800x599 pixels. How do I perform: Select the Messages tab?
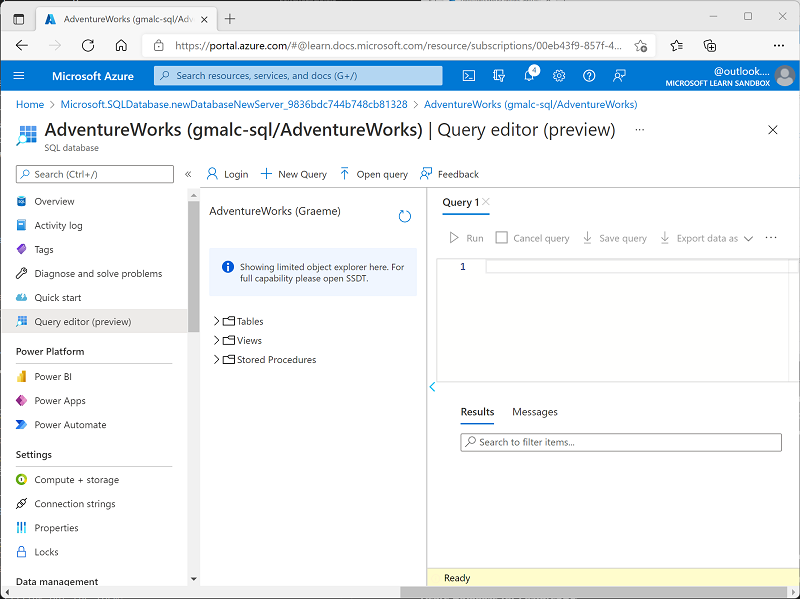click(535, 412)
